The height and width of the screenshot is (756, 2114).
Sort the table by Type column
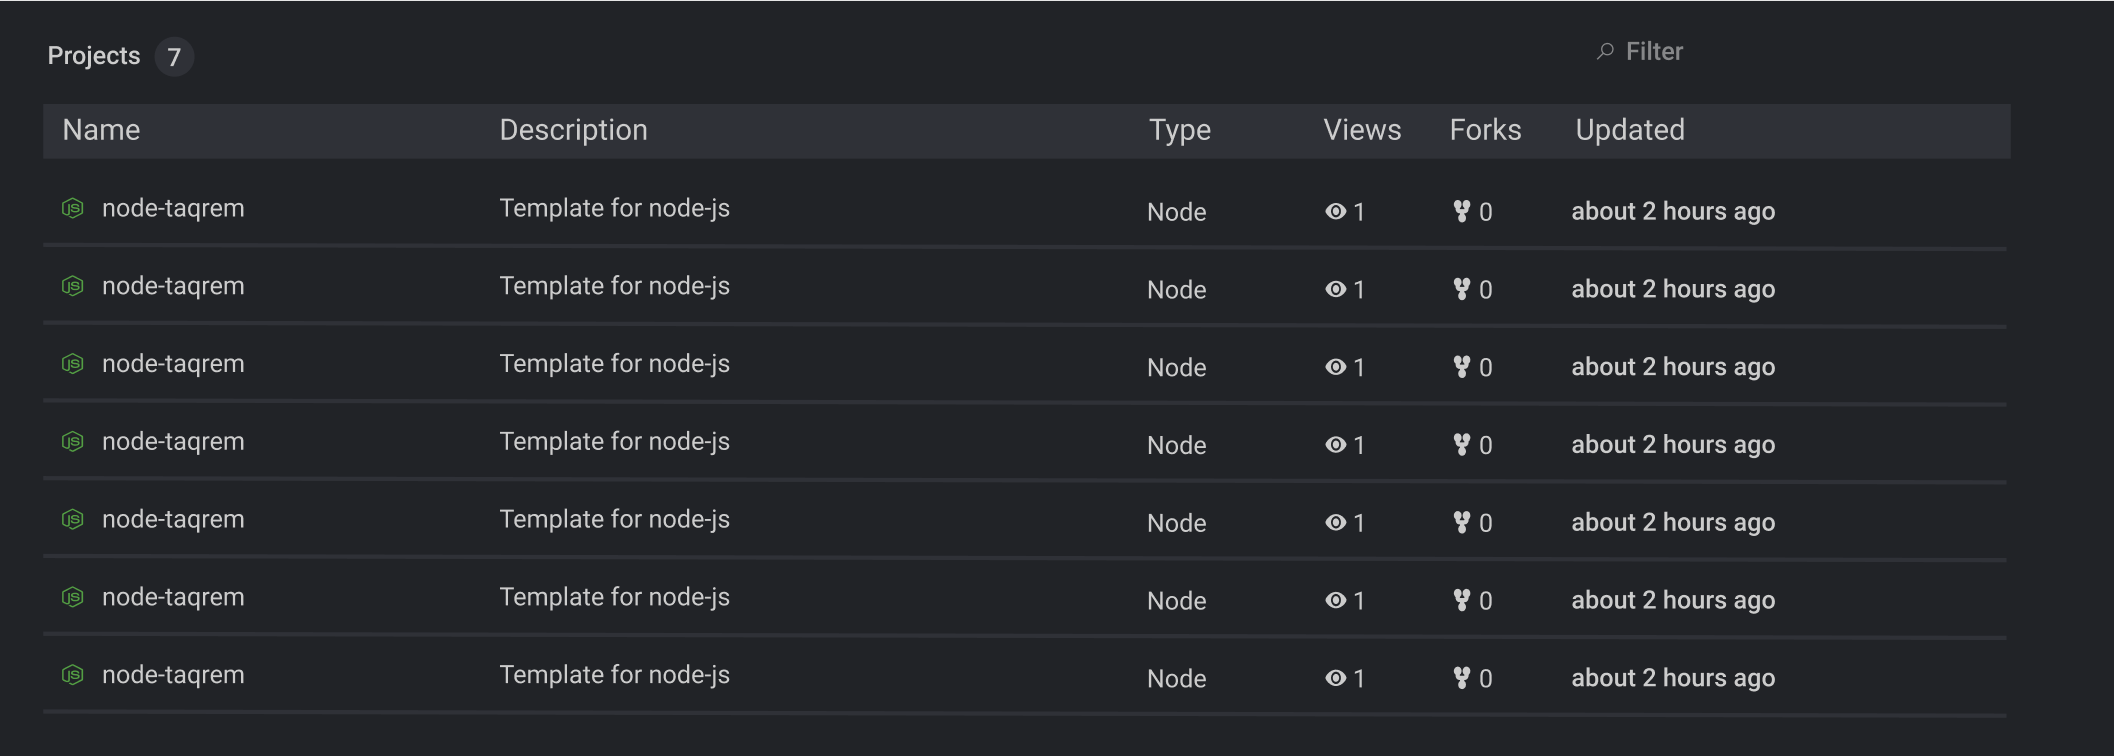click(x=1179, y=130)
